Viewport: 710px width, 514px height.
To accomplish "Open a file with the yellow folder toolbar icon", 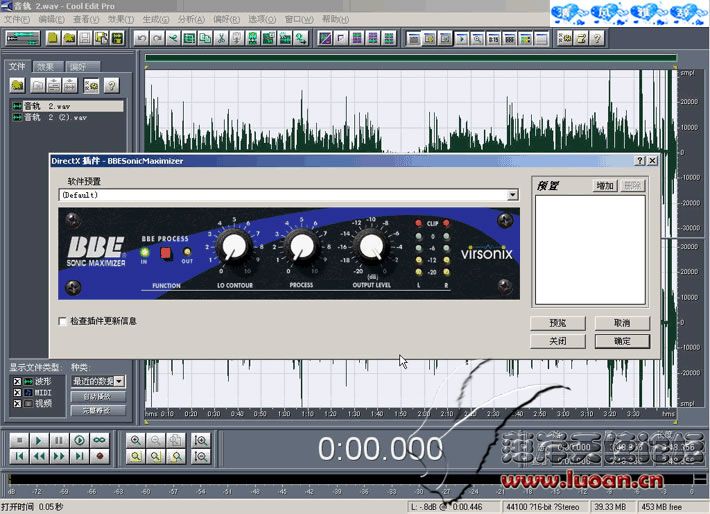I will pos(69,38).
